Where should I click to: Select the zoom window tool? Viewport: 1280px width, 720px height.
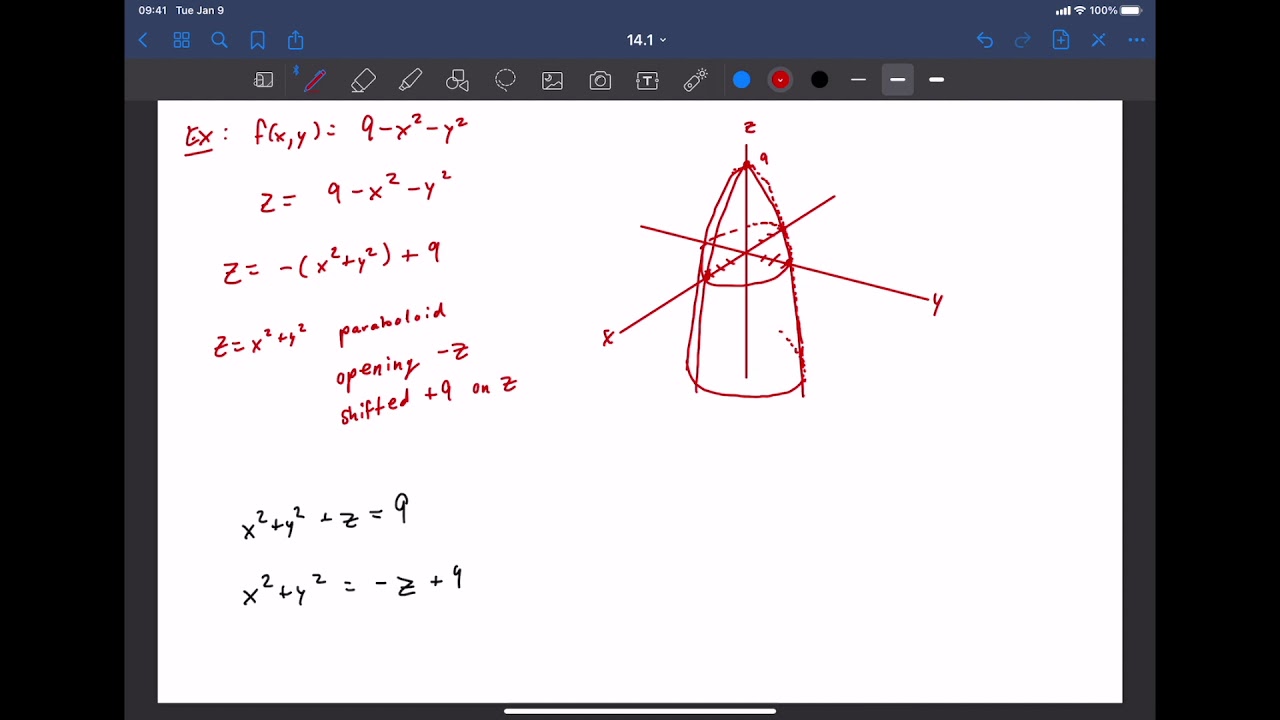(x=264, y=80)
